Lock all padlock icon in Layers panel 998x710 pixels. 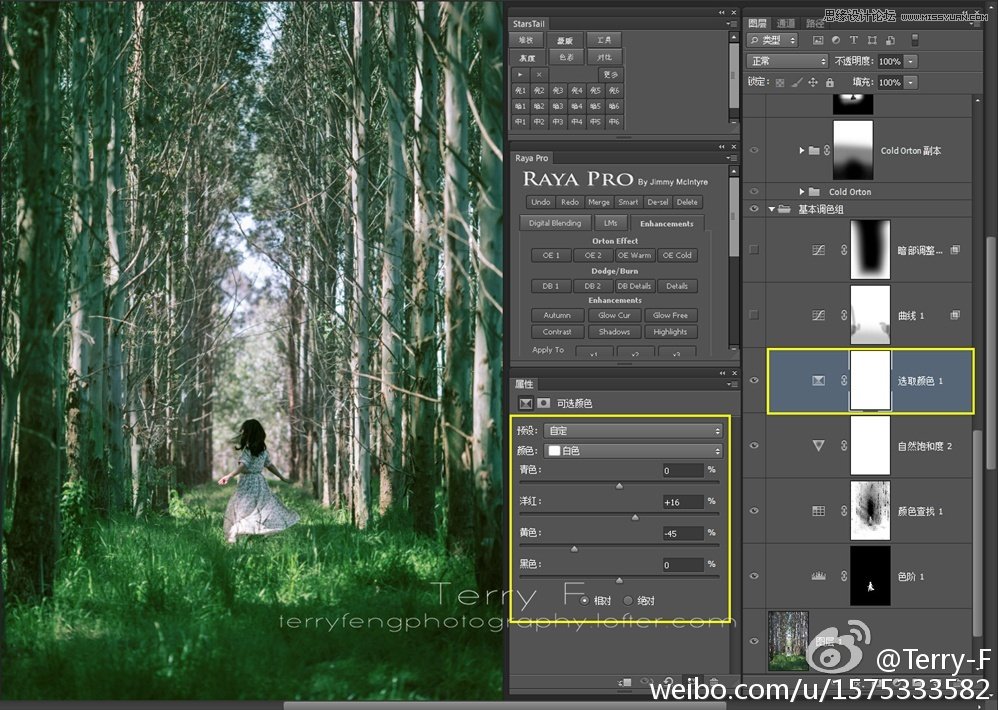click(829, 83)
